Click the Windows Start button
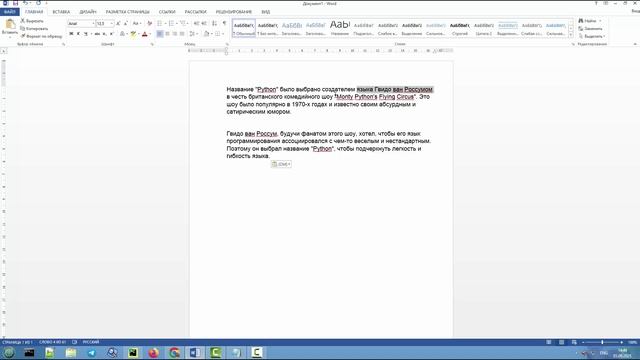The image size is (640, 360). (9, 353)
